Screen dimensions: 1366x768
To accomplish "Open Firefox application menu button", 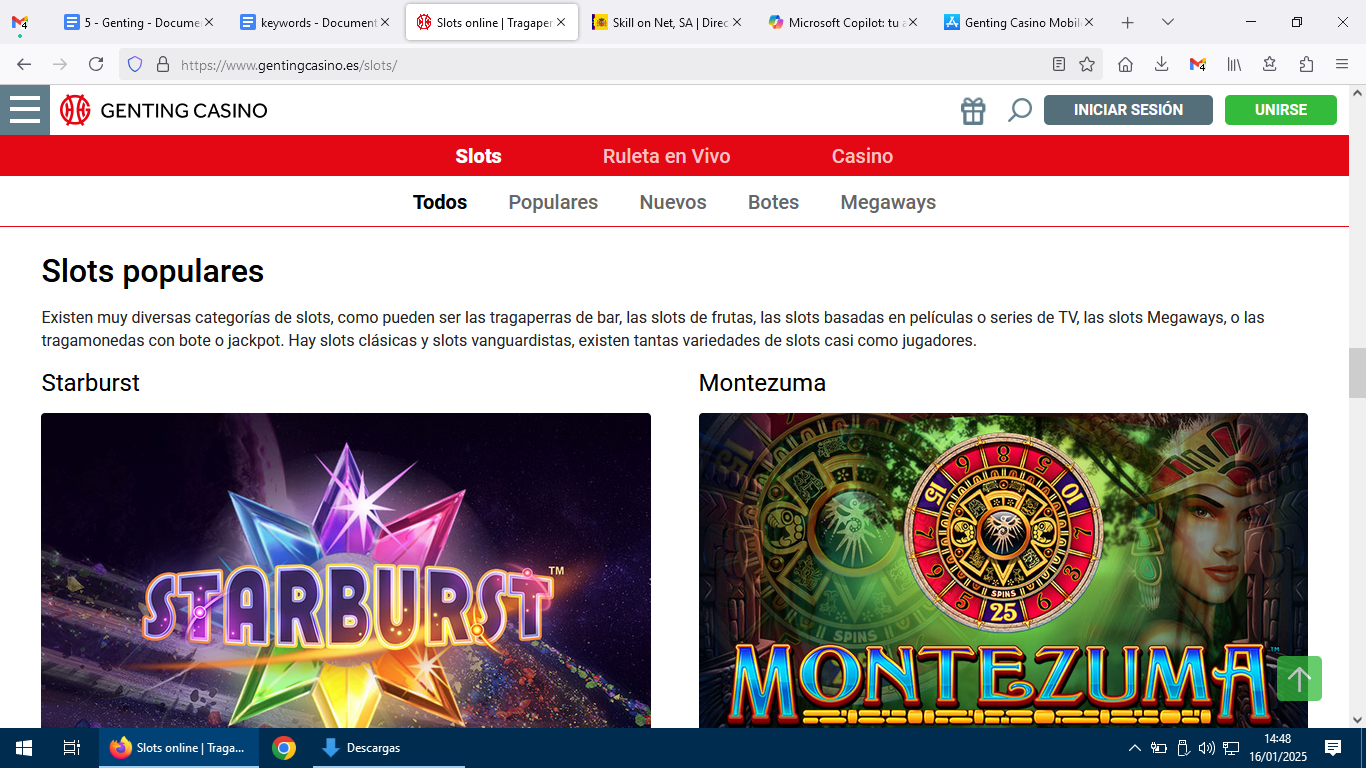I will click(1342, 64).
